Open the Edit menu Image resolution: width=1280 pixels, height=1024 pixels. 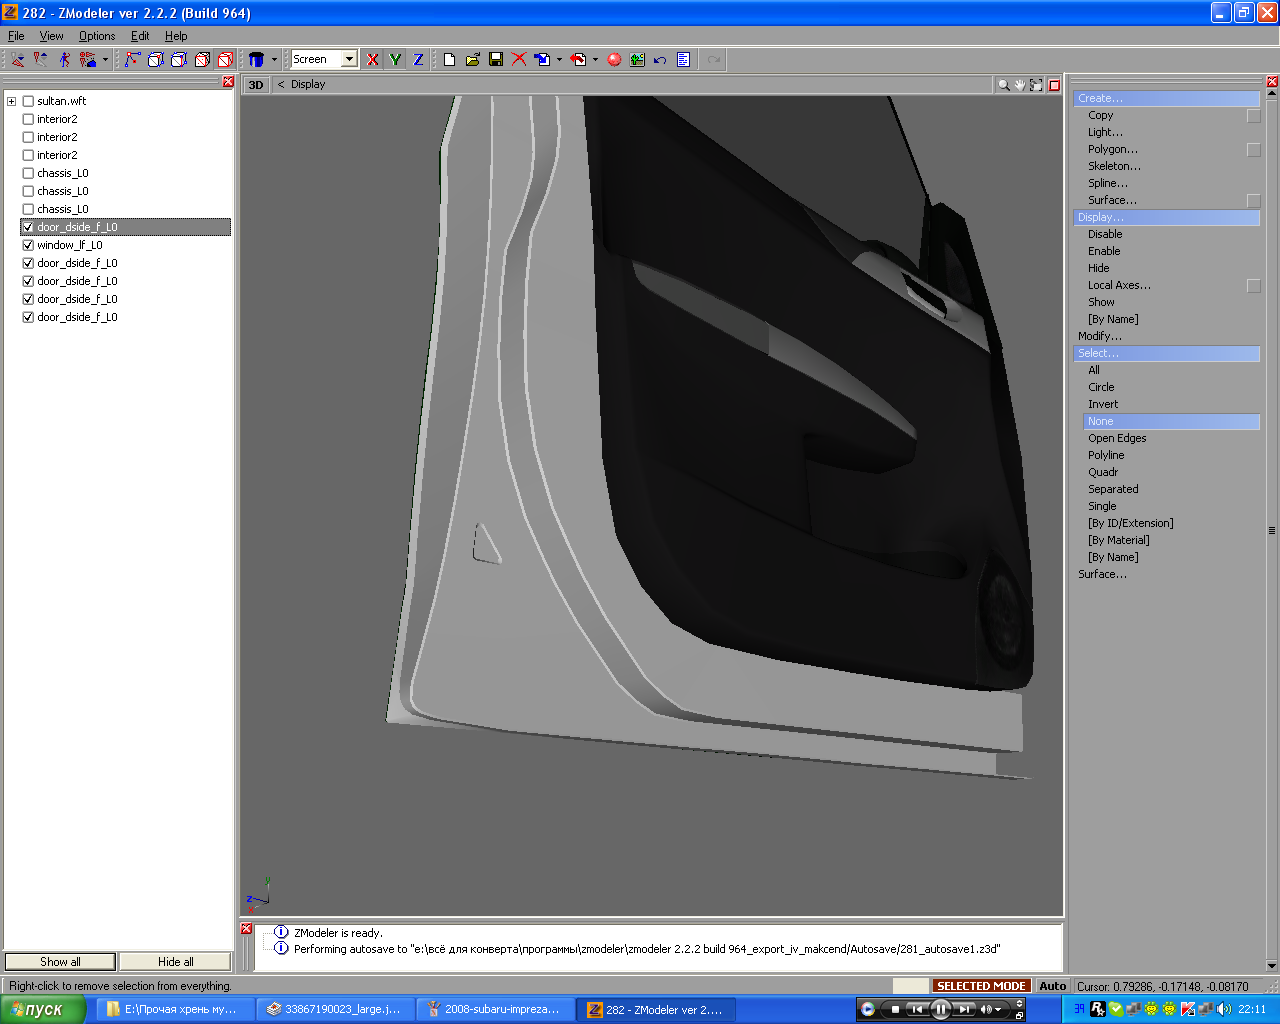point(140,36)
